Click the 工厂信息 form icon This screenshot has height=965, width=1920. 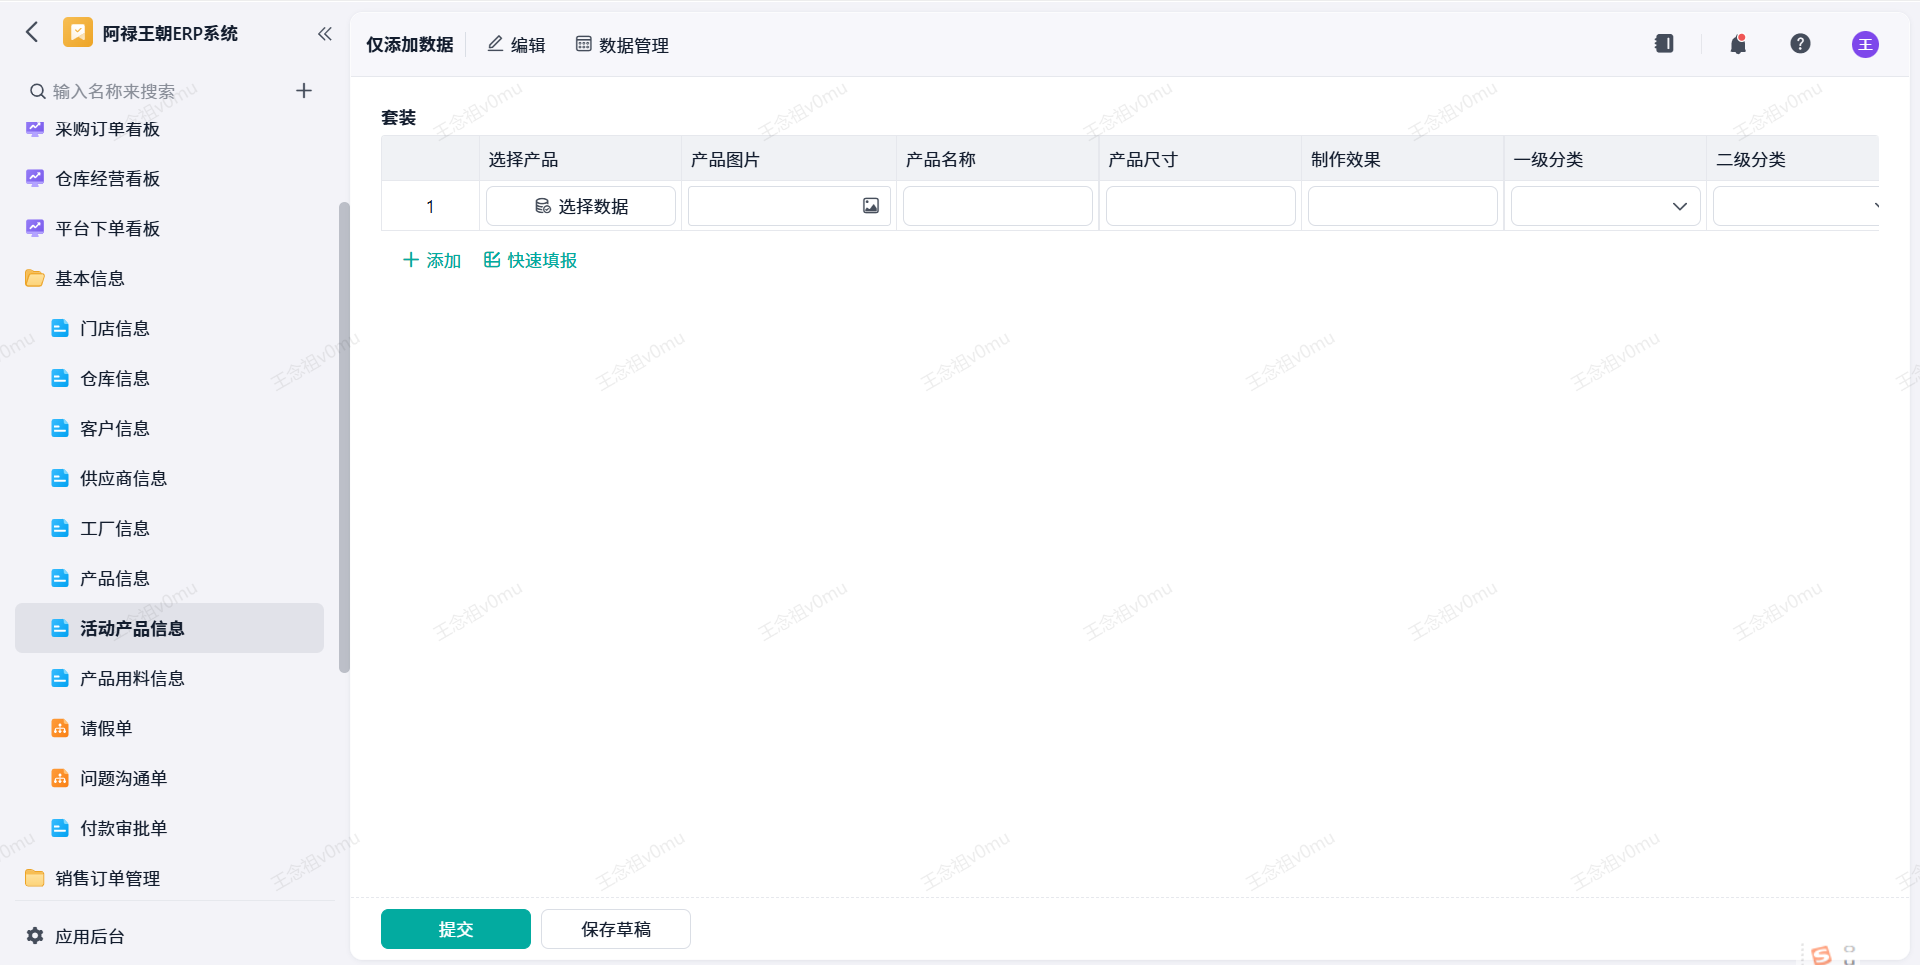[60, 528]
